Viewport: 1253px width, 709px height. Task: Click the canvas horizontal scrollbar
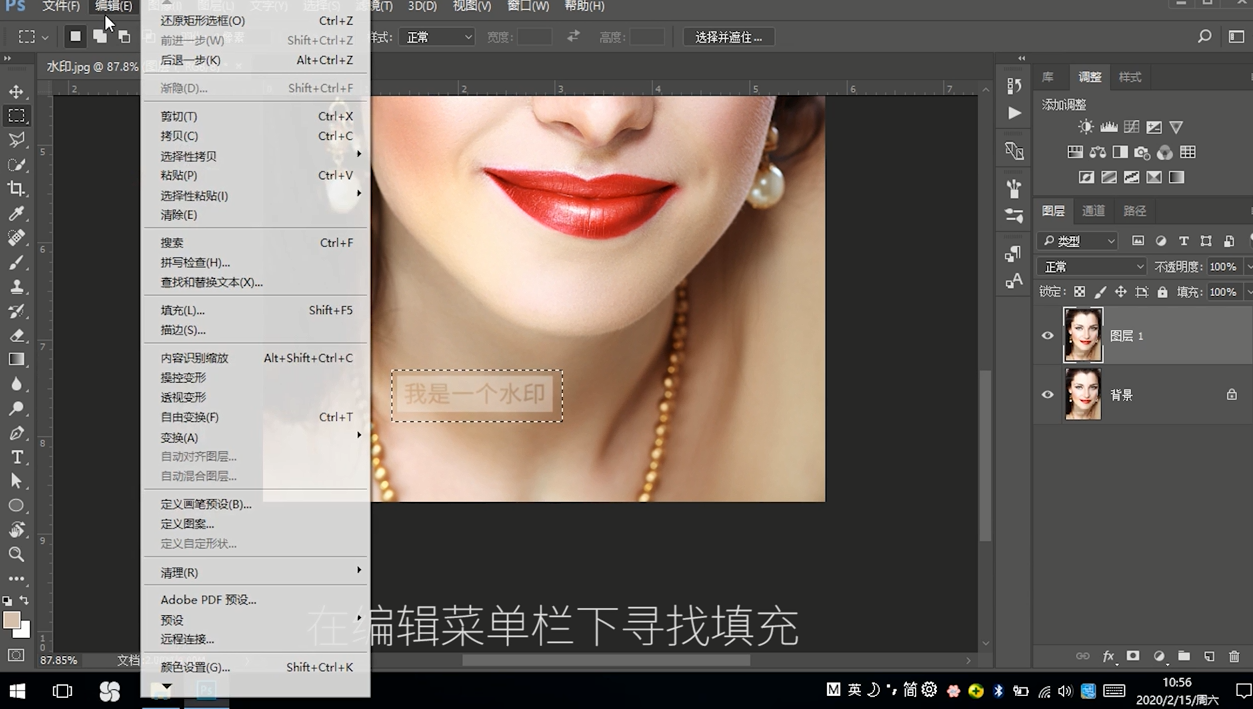coord(606,660)
